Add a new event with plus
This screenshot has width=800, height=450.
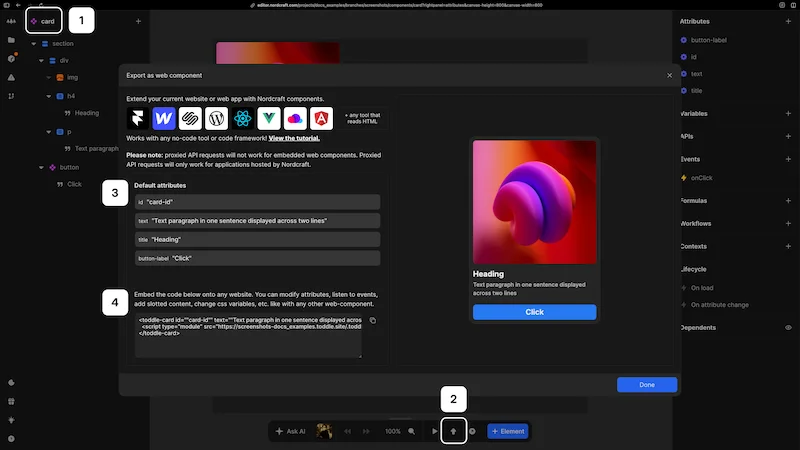(x=788, y=159)
